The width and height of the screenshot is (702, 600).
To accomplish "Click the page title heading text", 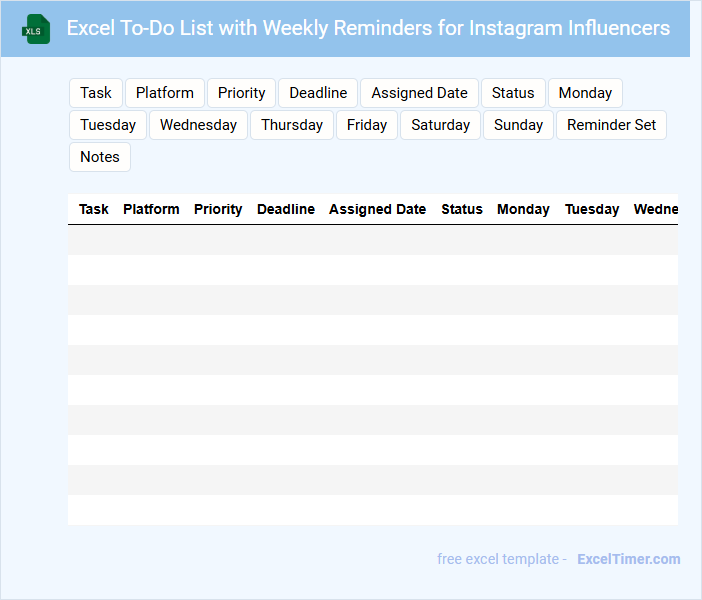I will tap(368, 28).
